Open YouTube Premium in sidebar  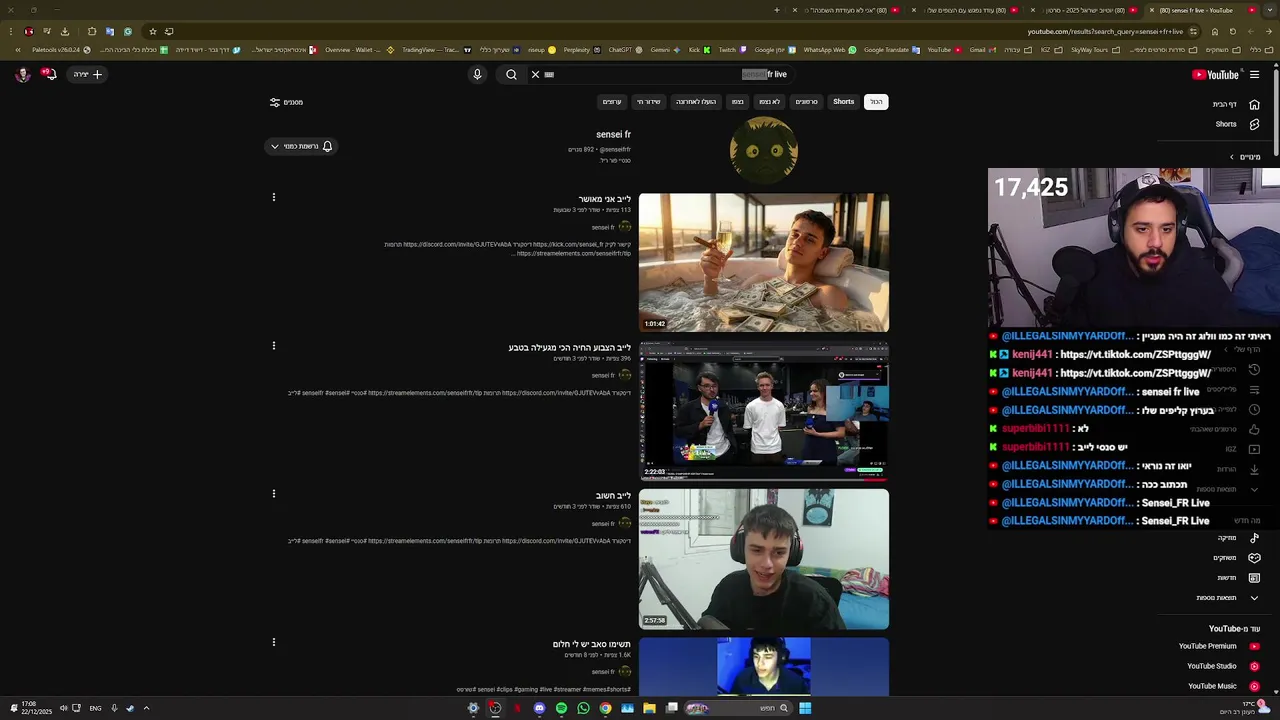click(x=1218, y=646)
